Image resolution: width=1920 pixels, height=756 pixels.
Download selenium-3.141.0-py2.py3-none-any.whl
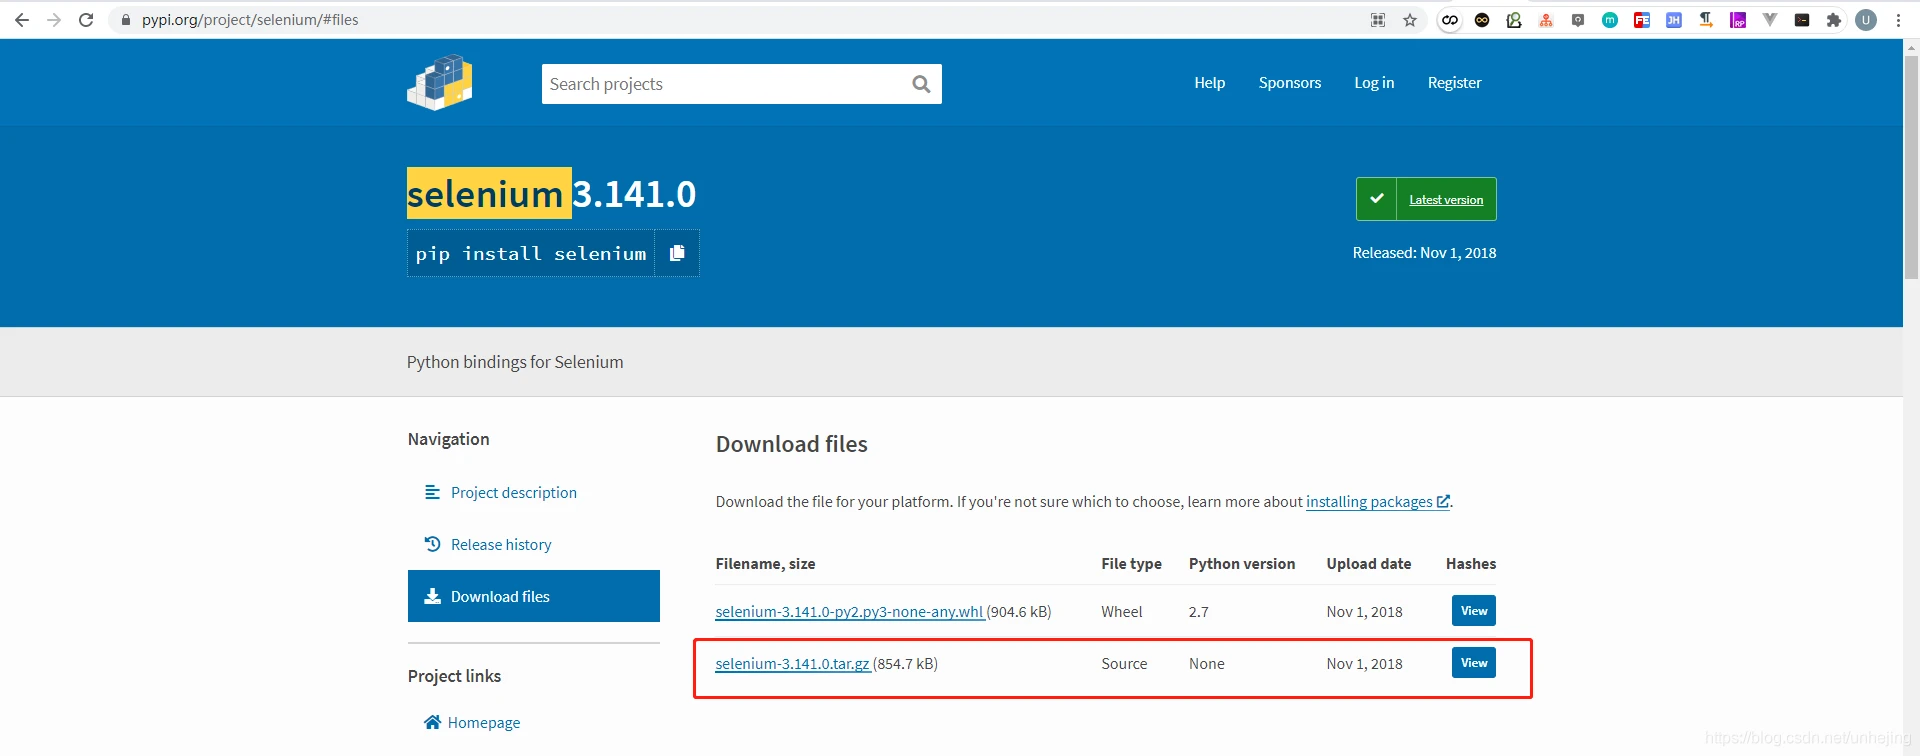point(849,612)
